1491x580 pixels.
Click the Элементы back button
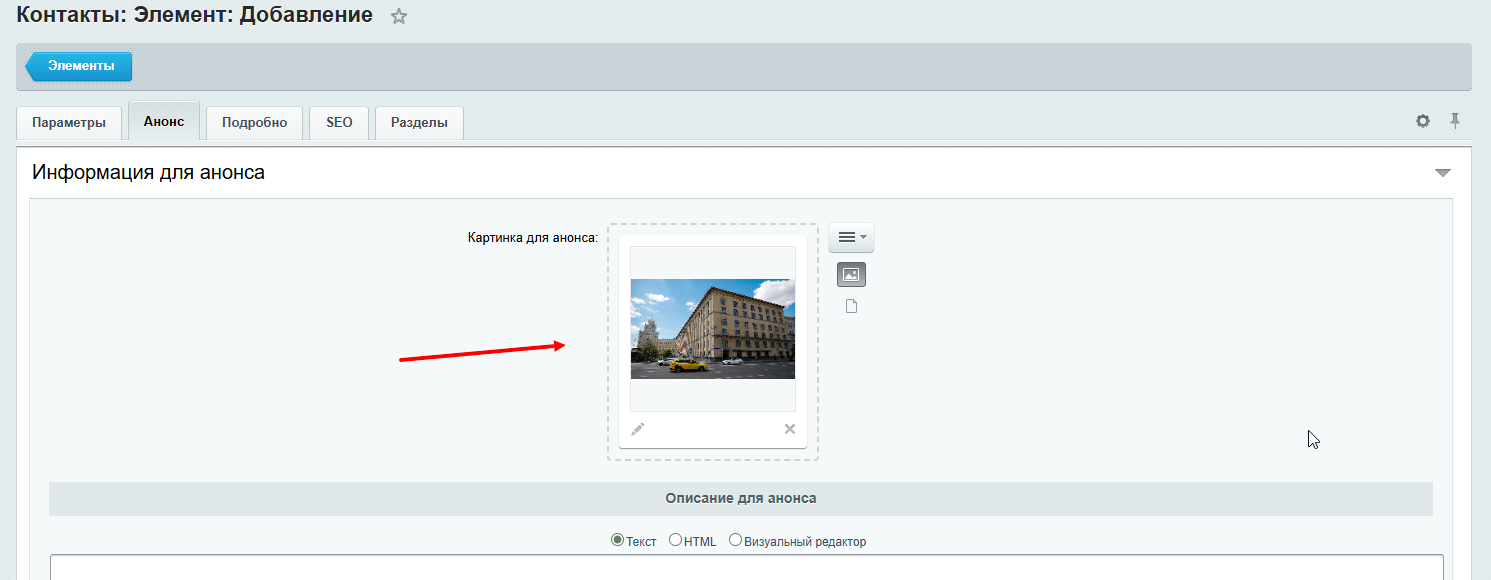(80, 66)
